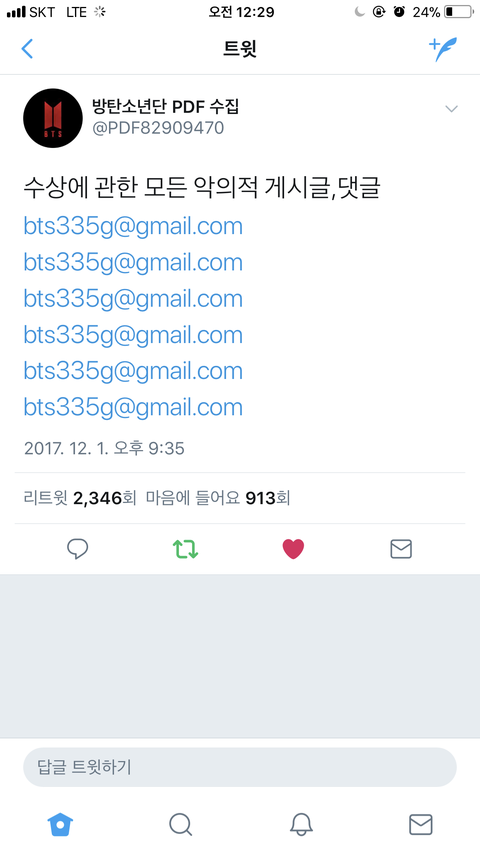View the 913 likes list

[x=218, y=498]
